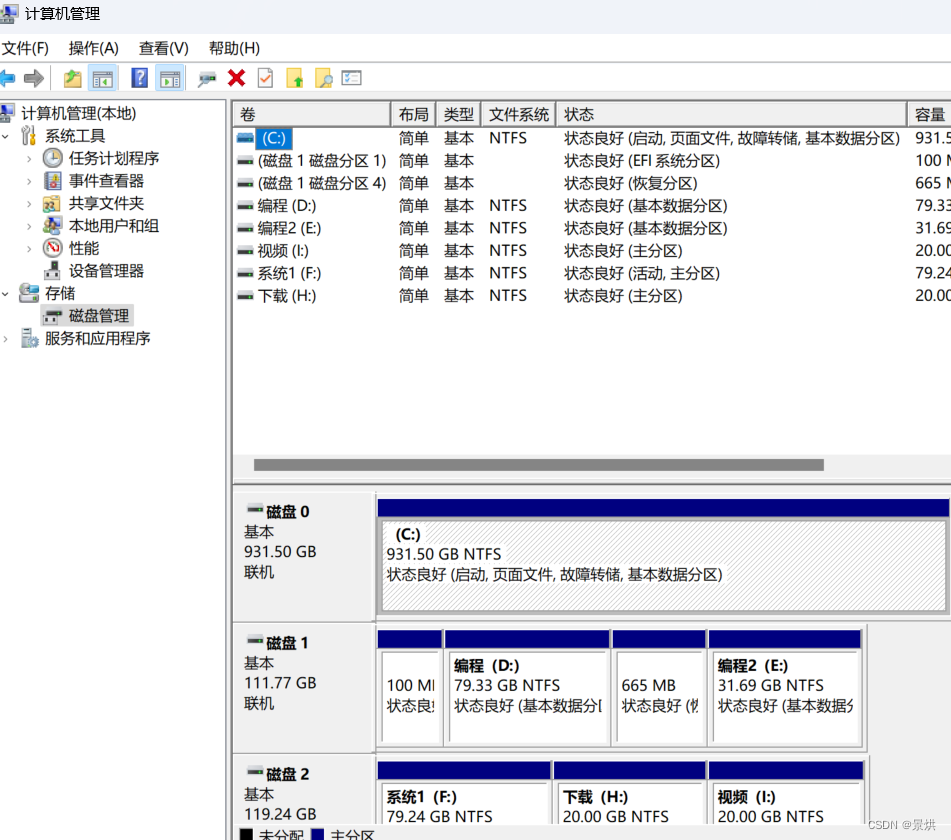Open the 帮助(H) menu

(234, 48)
